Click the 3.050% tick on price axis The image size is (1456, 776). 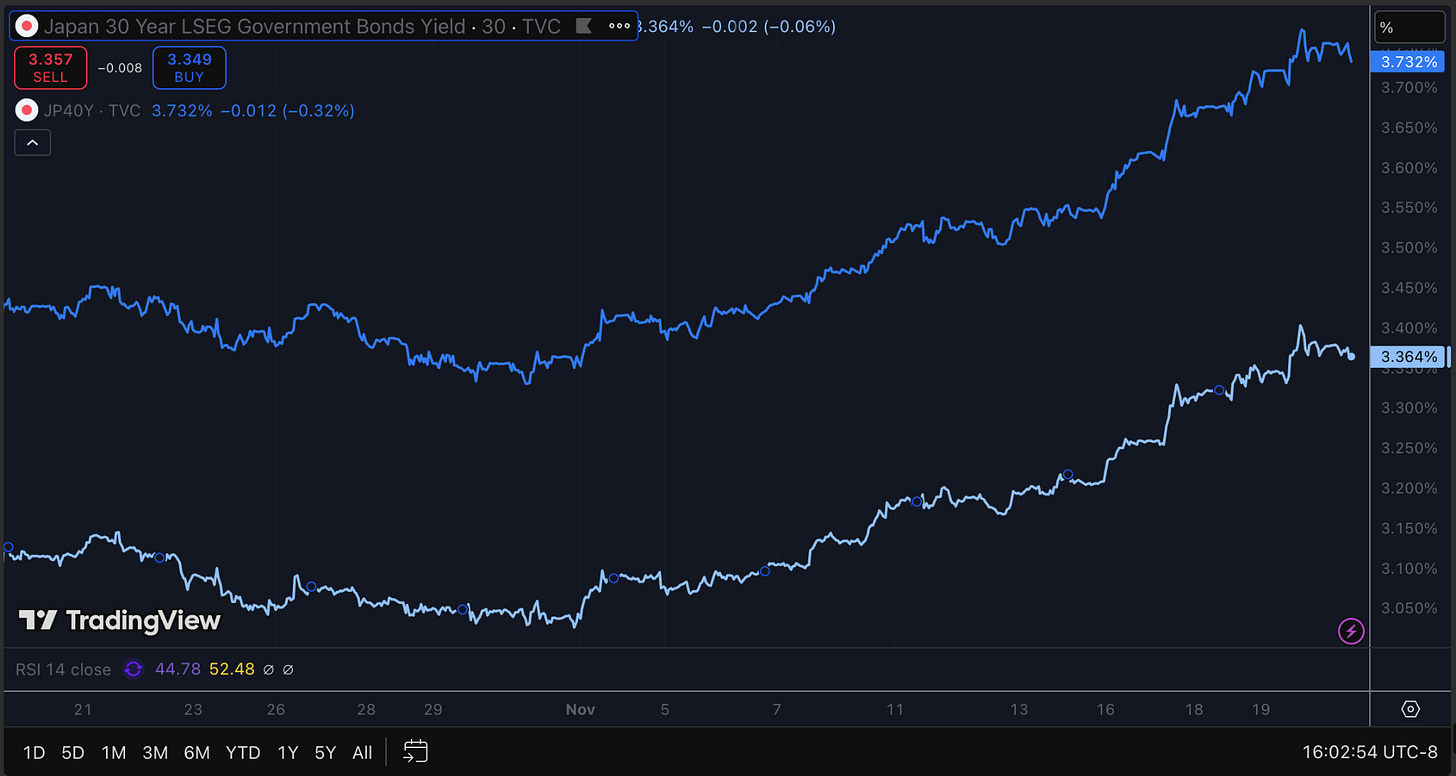tap(1408, 608)
